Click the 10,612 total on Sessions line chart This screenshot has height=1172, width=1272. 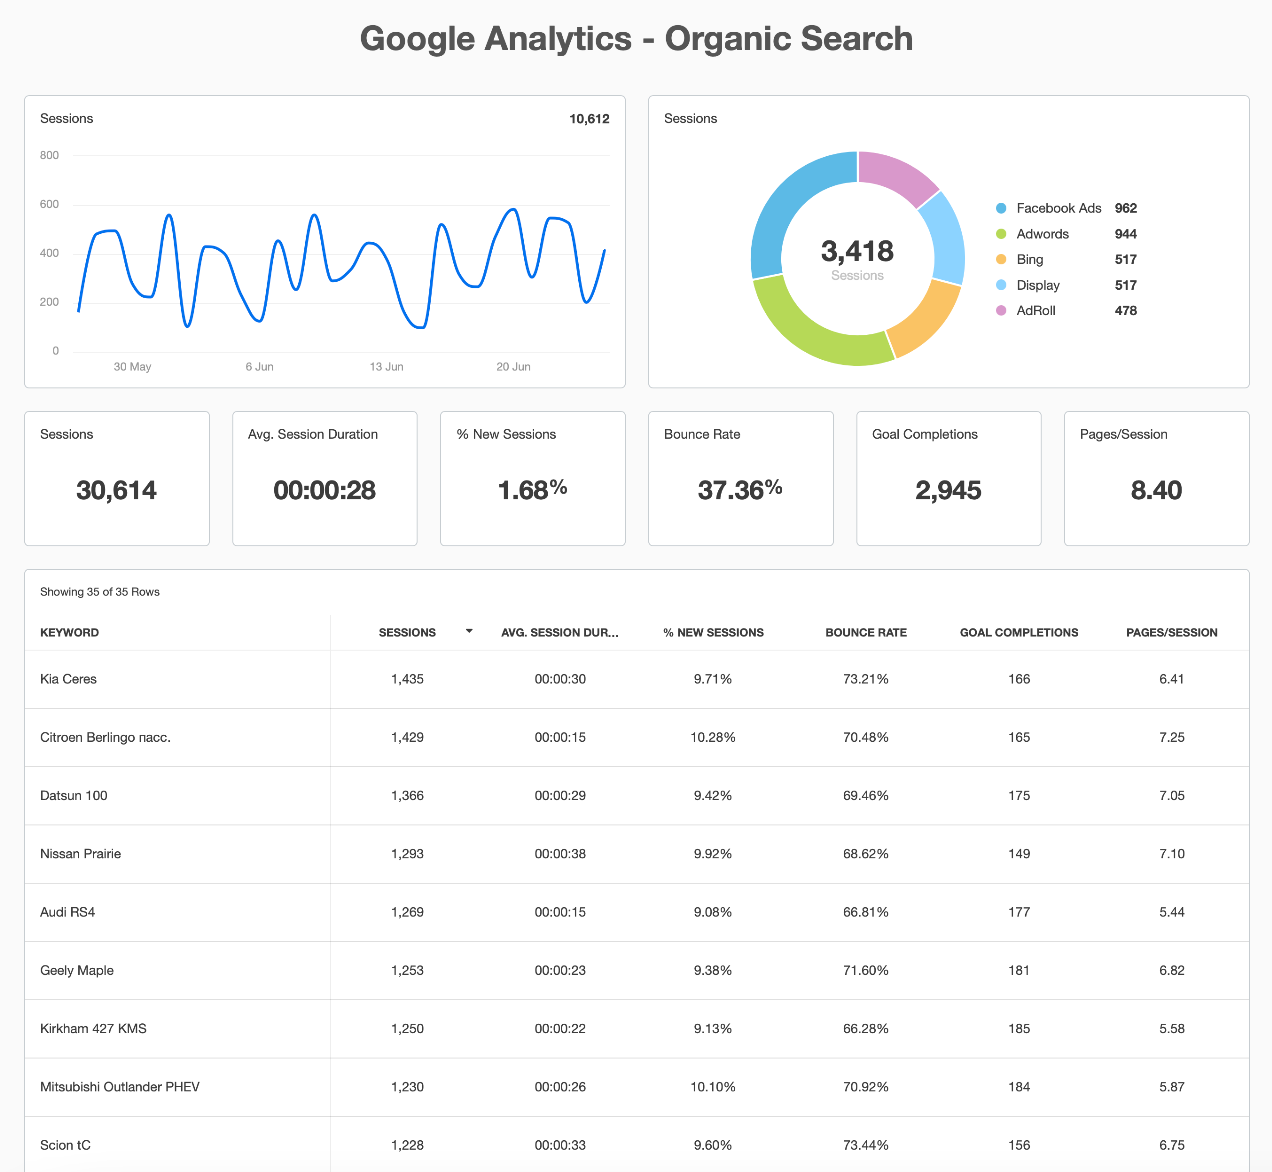[x=589, y=119]
